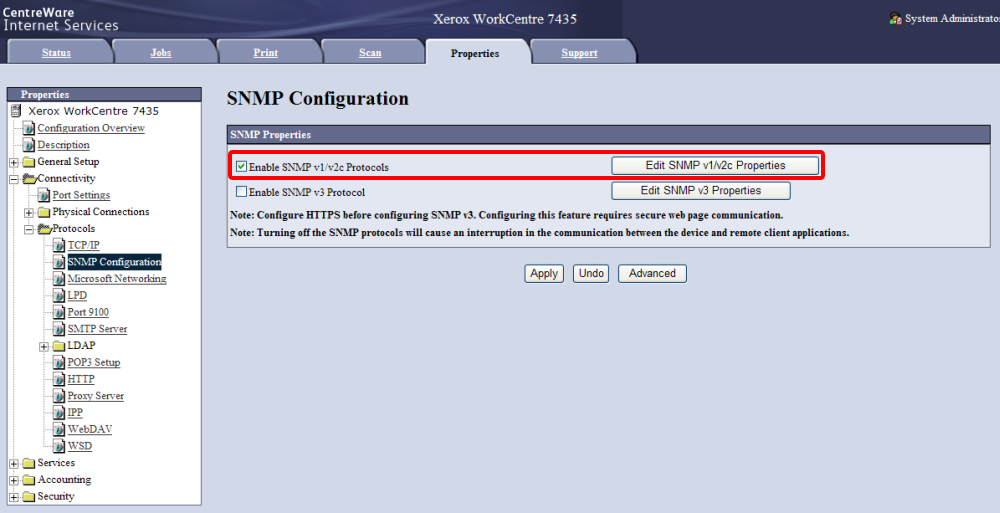Switch to the Status tab
The image size is (1000, 513).
tap(56, 53)
